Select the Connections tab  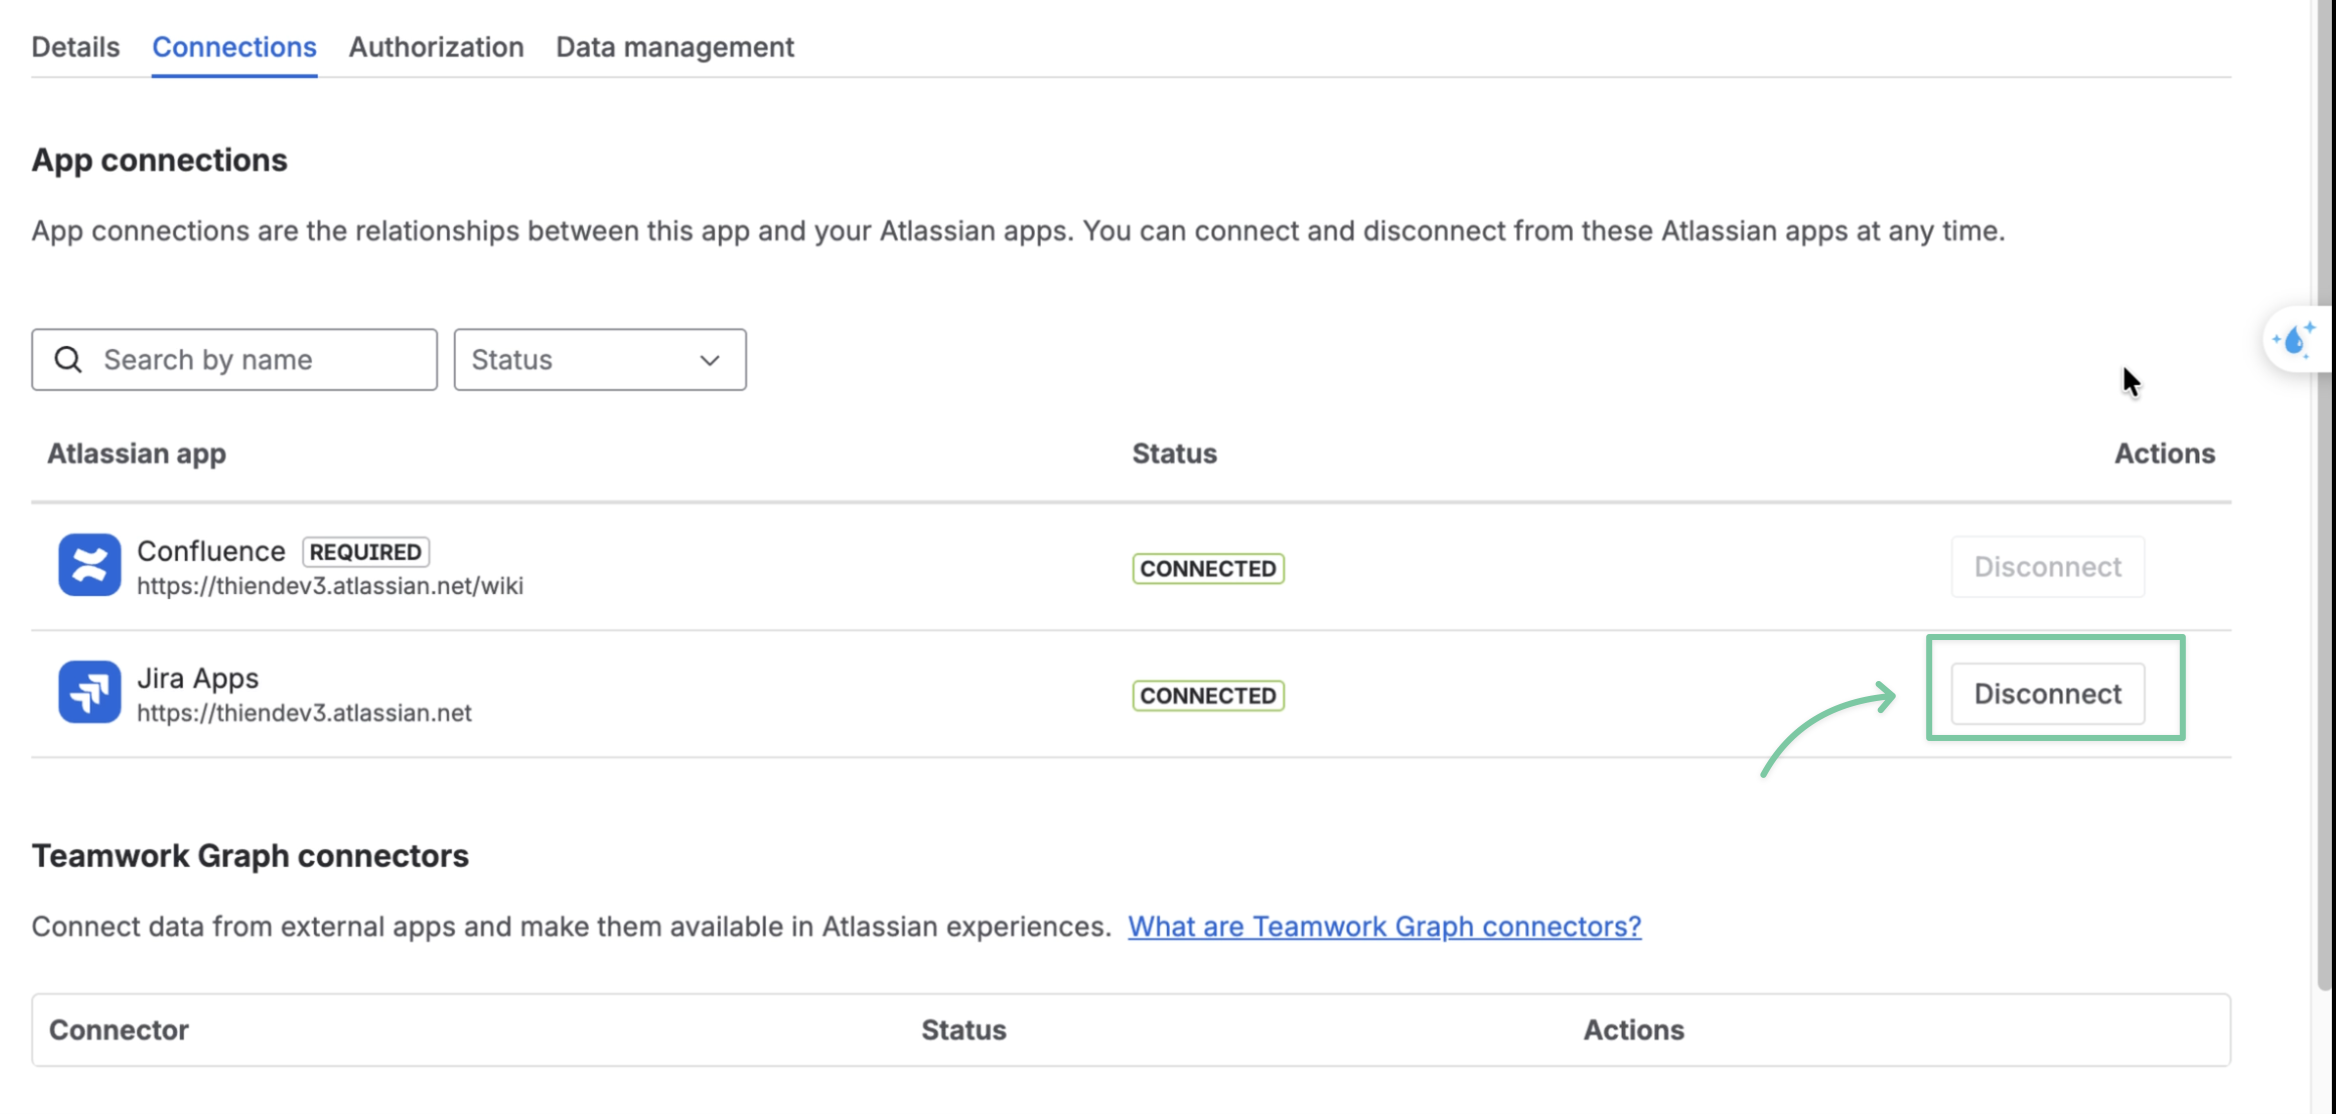(234, 47)
